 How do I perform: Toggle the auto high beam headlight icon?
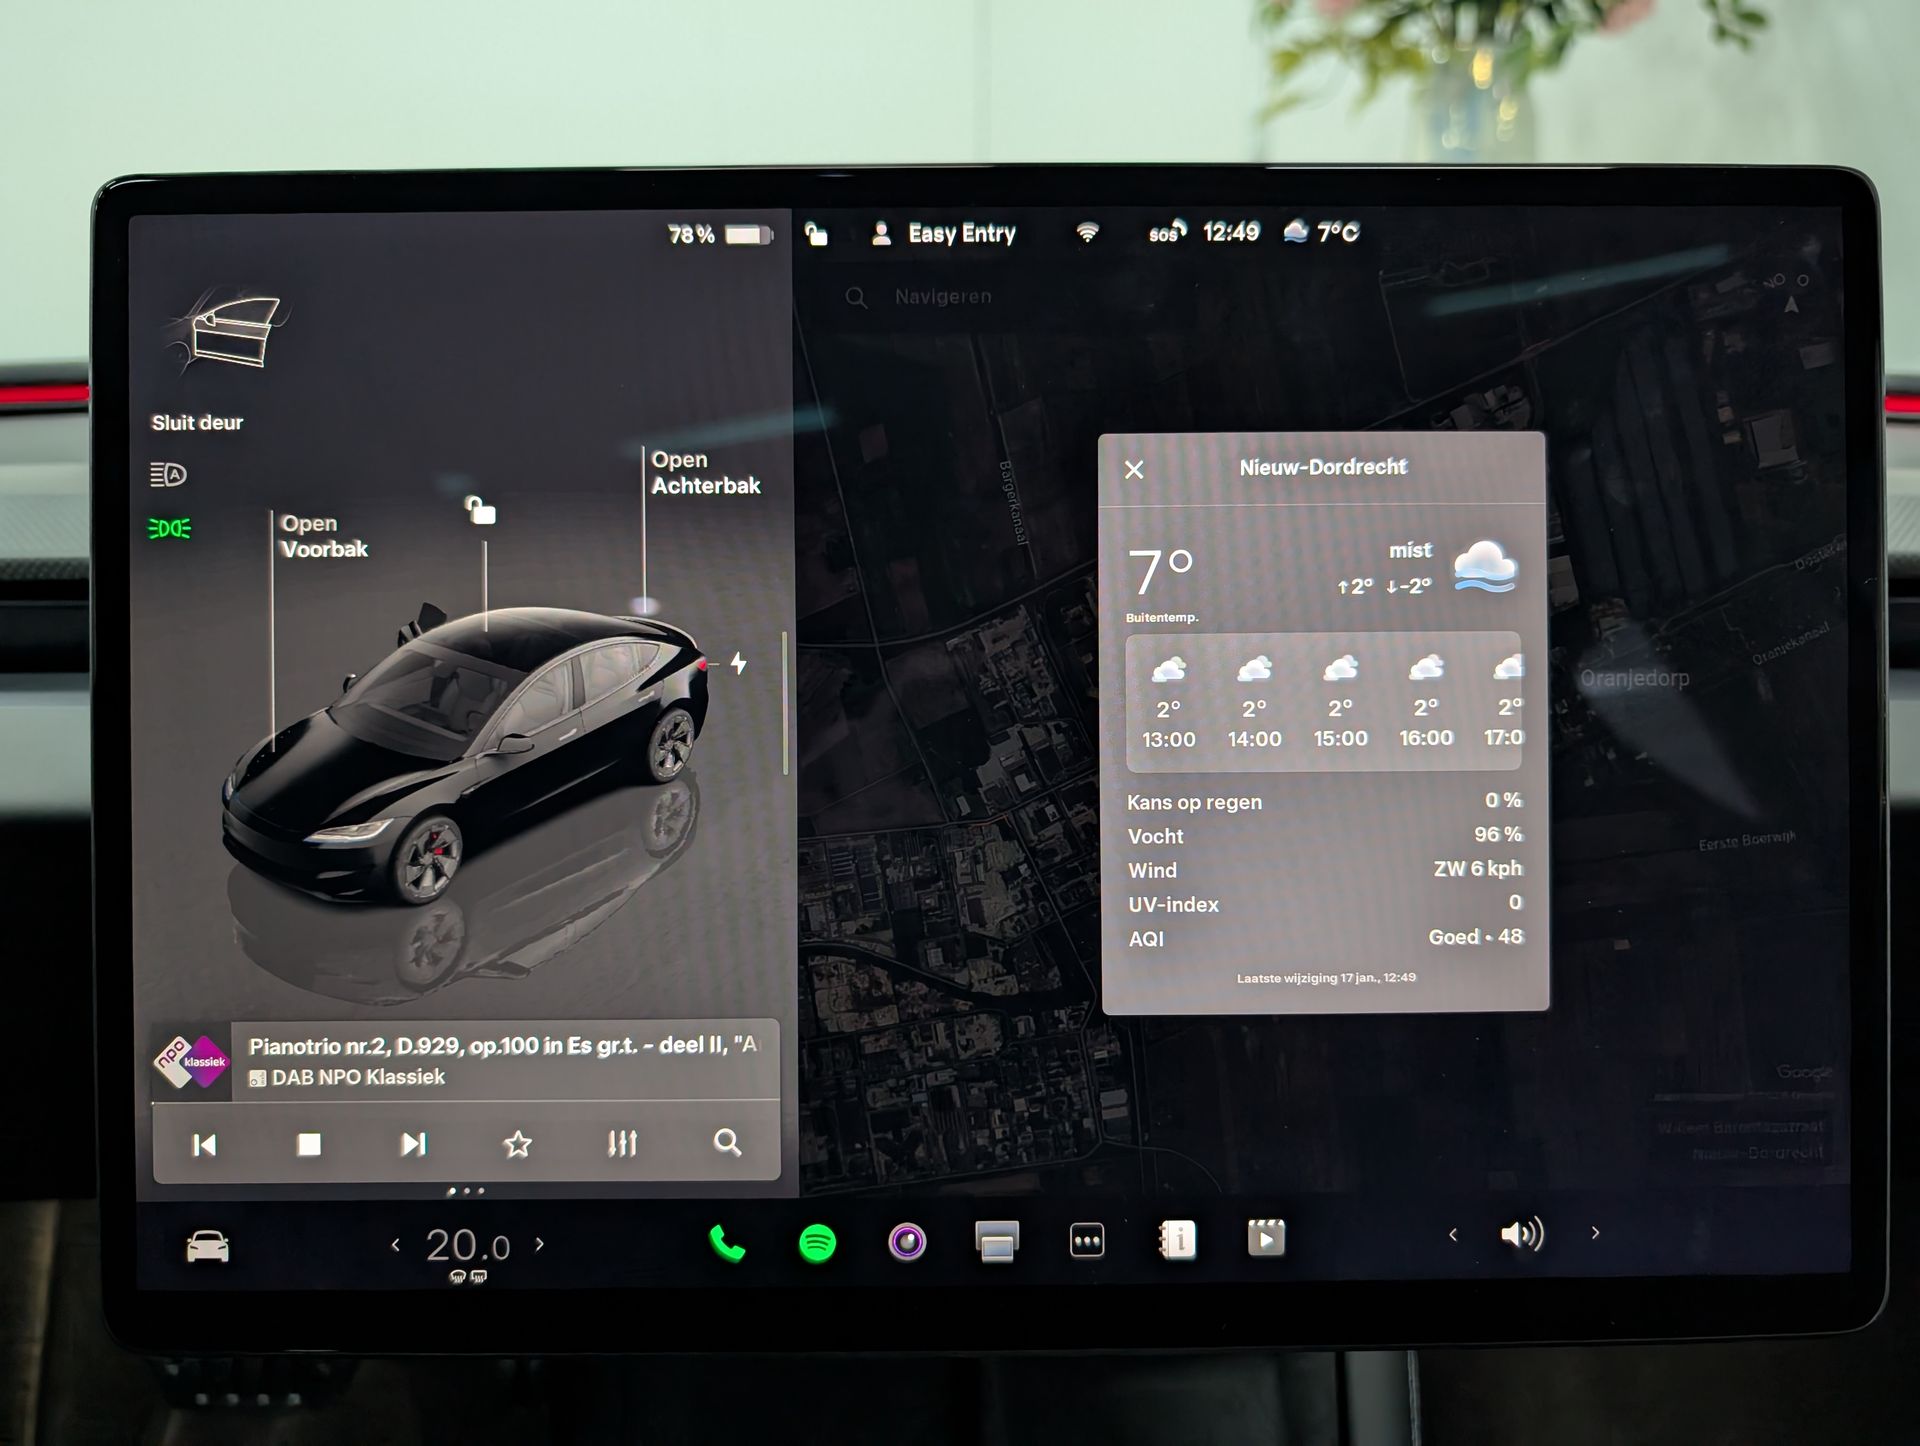(x=168, y=474)
